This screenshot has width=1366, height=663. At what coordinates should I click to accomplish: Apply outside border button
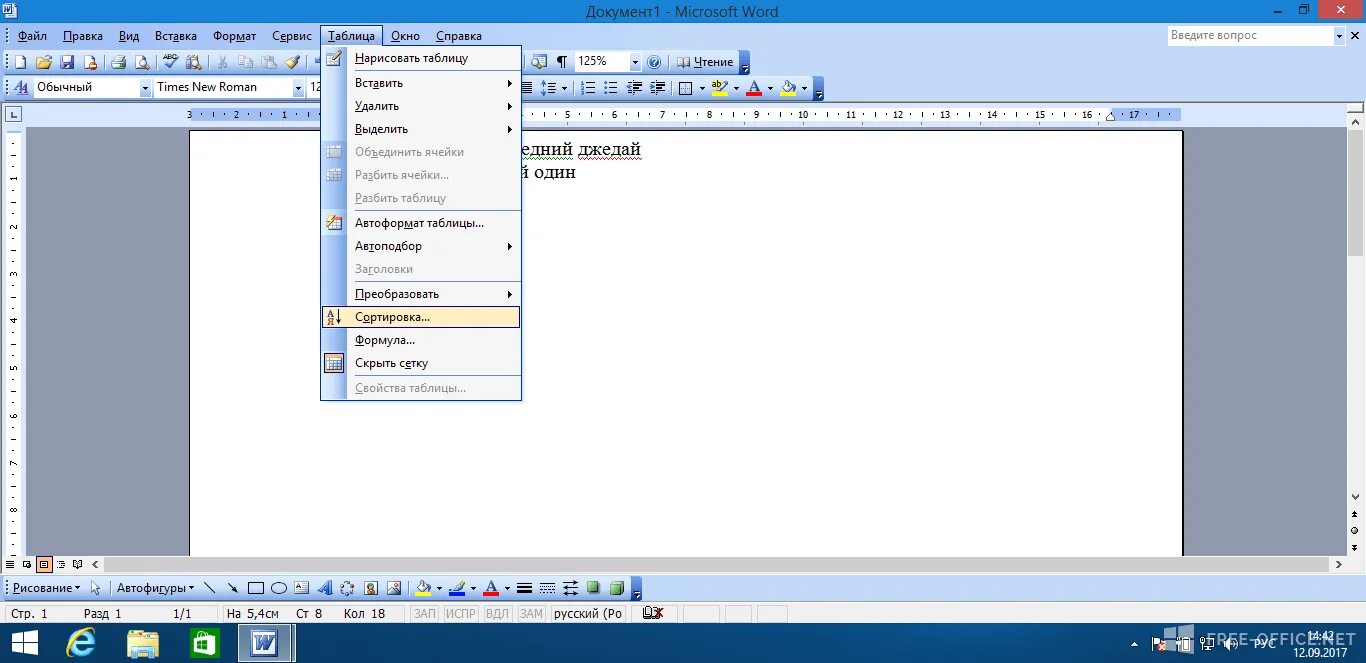(x=686, y=88)
